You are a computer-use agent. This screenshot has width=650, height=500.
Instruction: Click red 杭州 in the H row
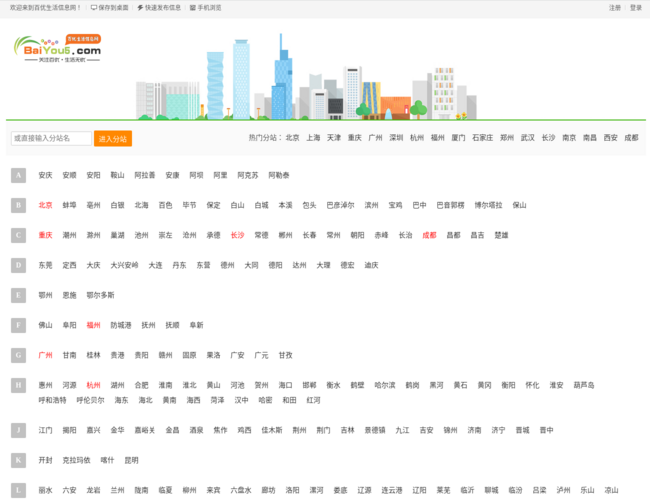pos(93,385)
